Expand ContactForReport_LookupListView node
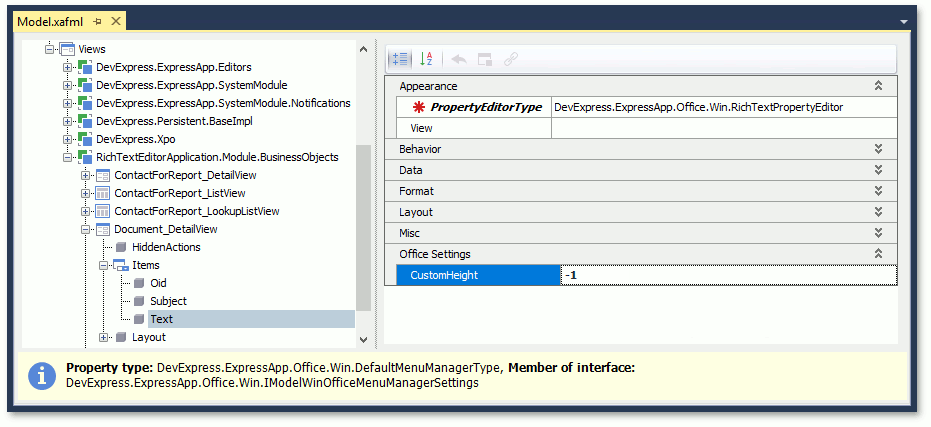Image resolution: width=931 pixels, height=427 pixels. 86,211
